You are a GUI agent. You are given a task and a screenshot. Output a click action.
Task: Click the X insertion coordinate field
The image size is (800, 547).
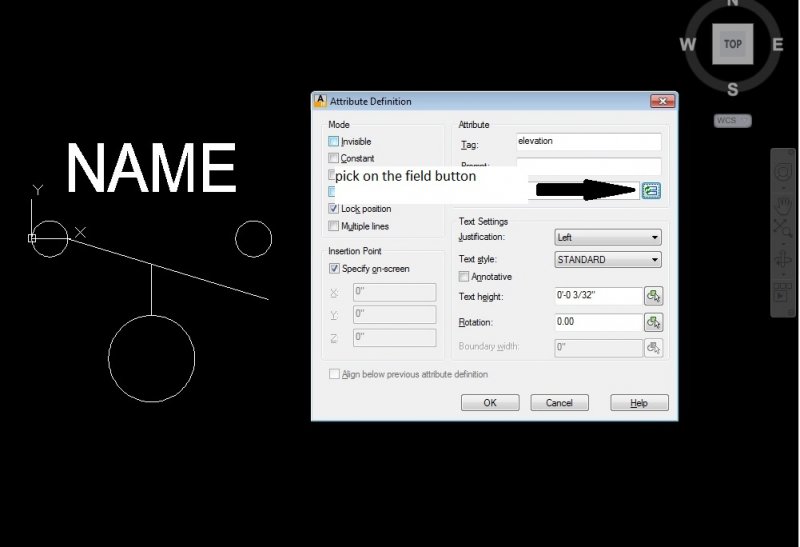(394, 292)
